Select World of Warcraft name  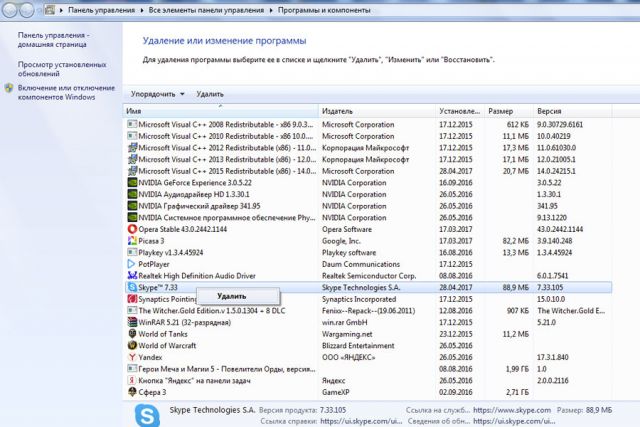[x=167, y=345]
